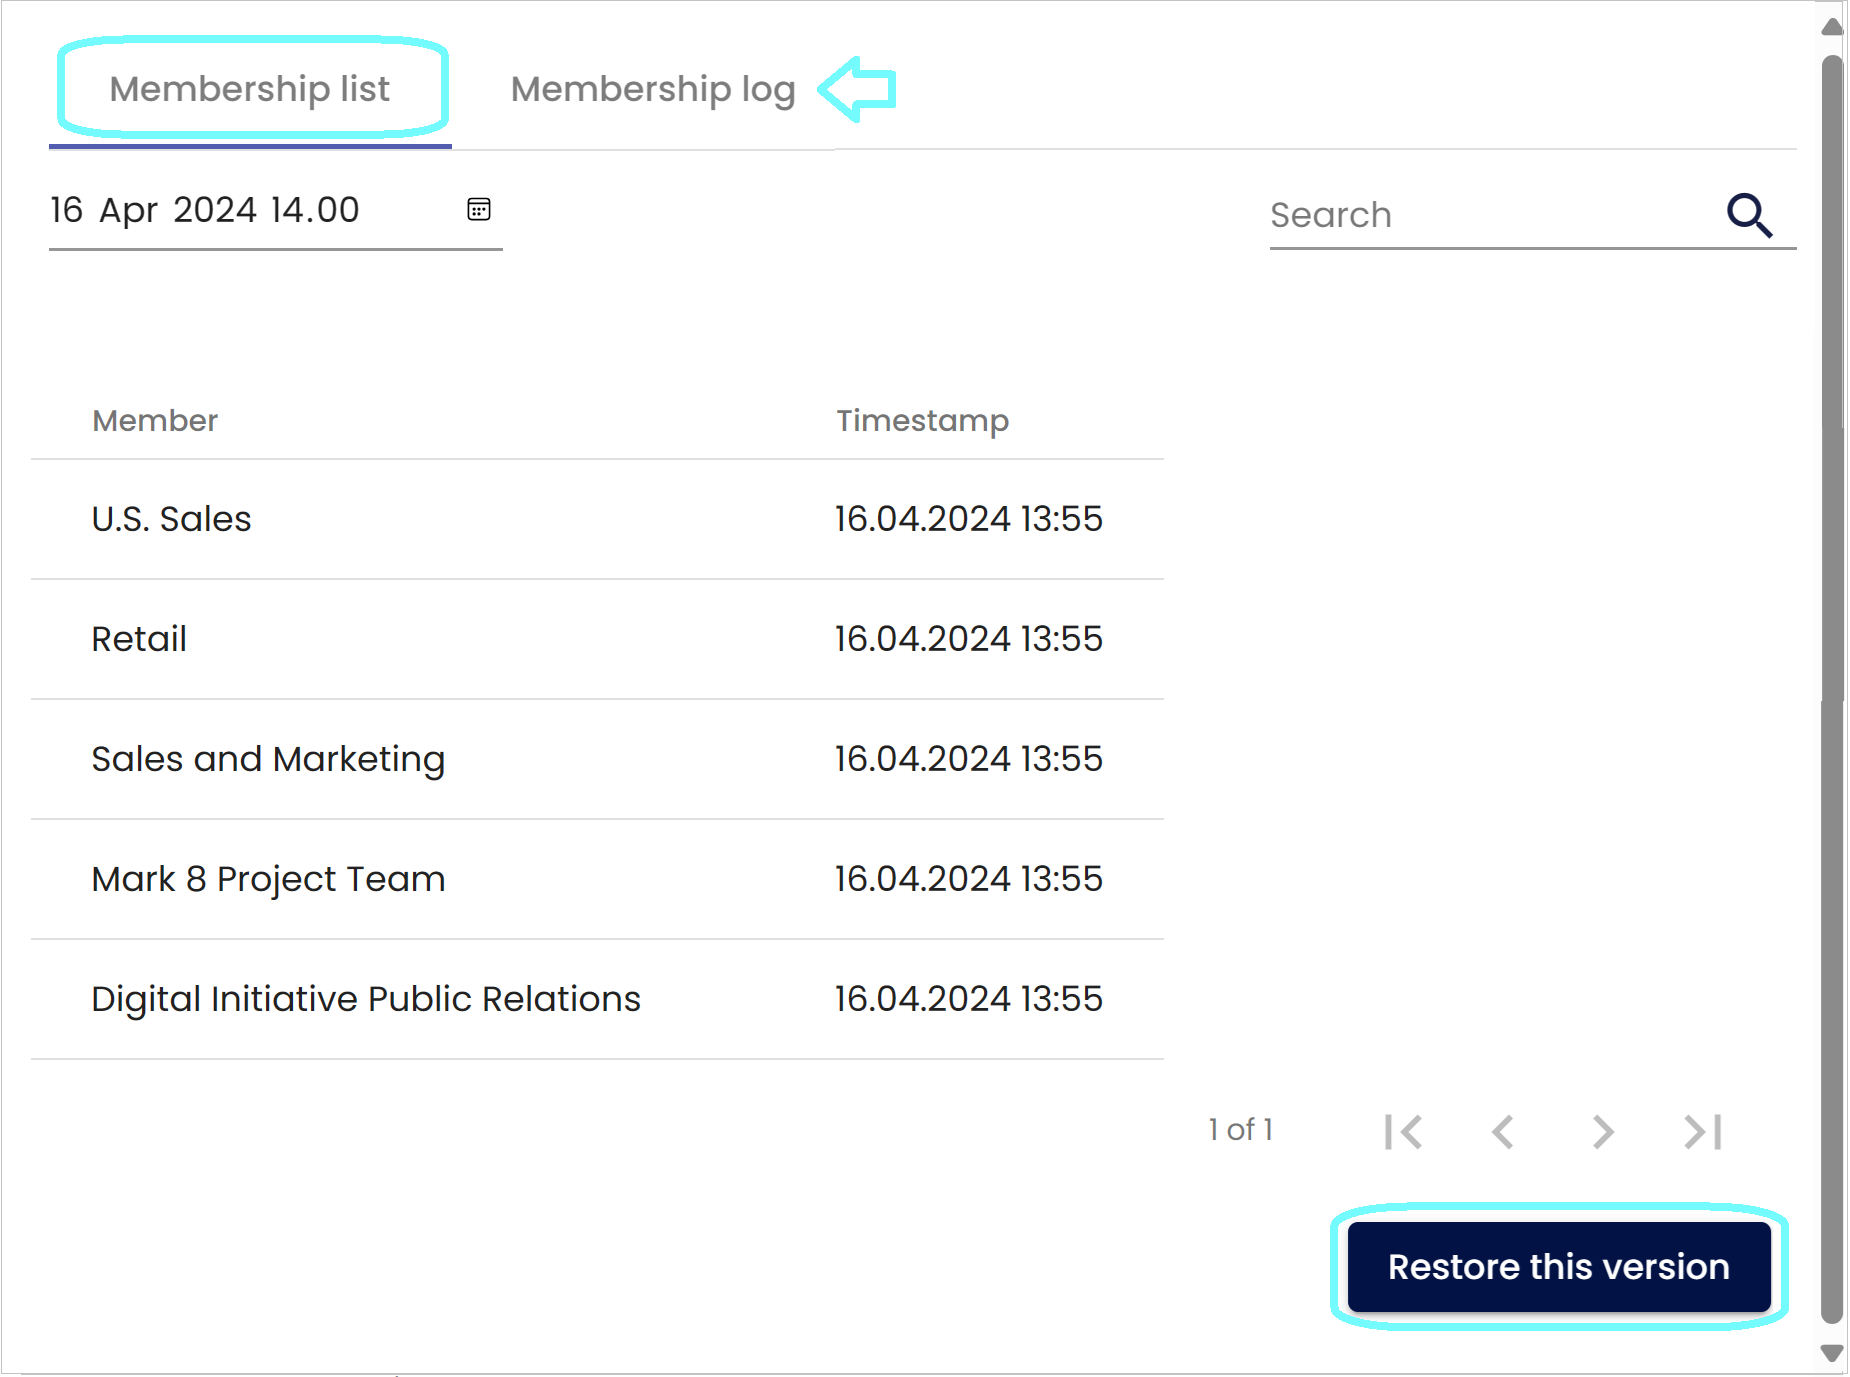Click the vertical scrollbar thumb
This screenshot has height=1377, width=1850.
coord(1832,690)
